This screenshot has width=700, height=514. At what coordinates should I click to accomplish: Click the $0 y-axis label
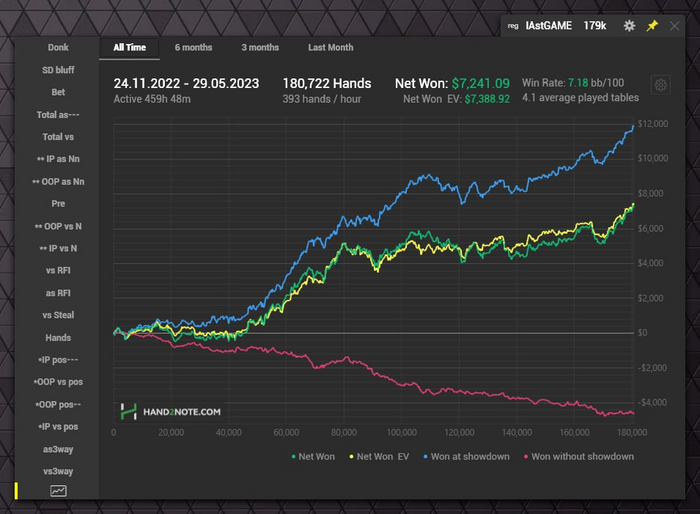(x=642, y=333)
